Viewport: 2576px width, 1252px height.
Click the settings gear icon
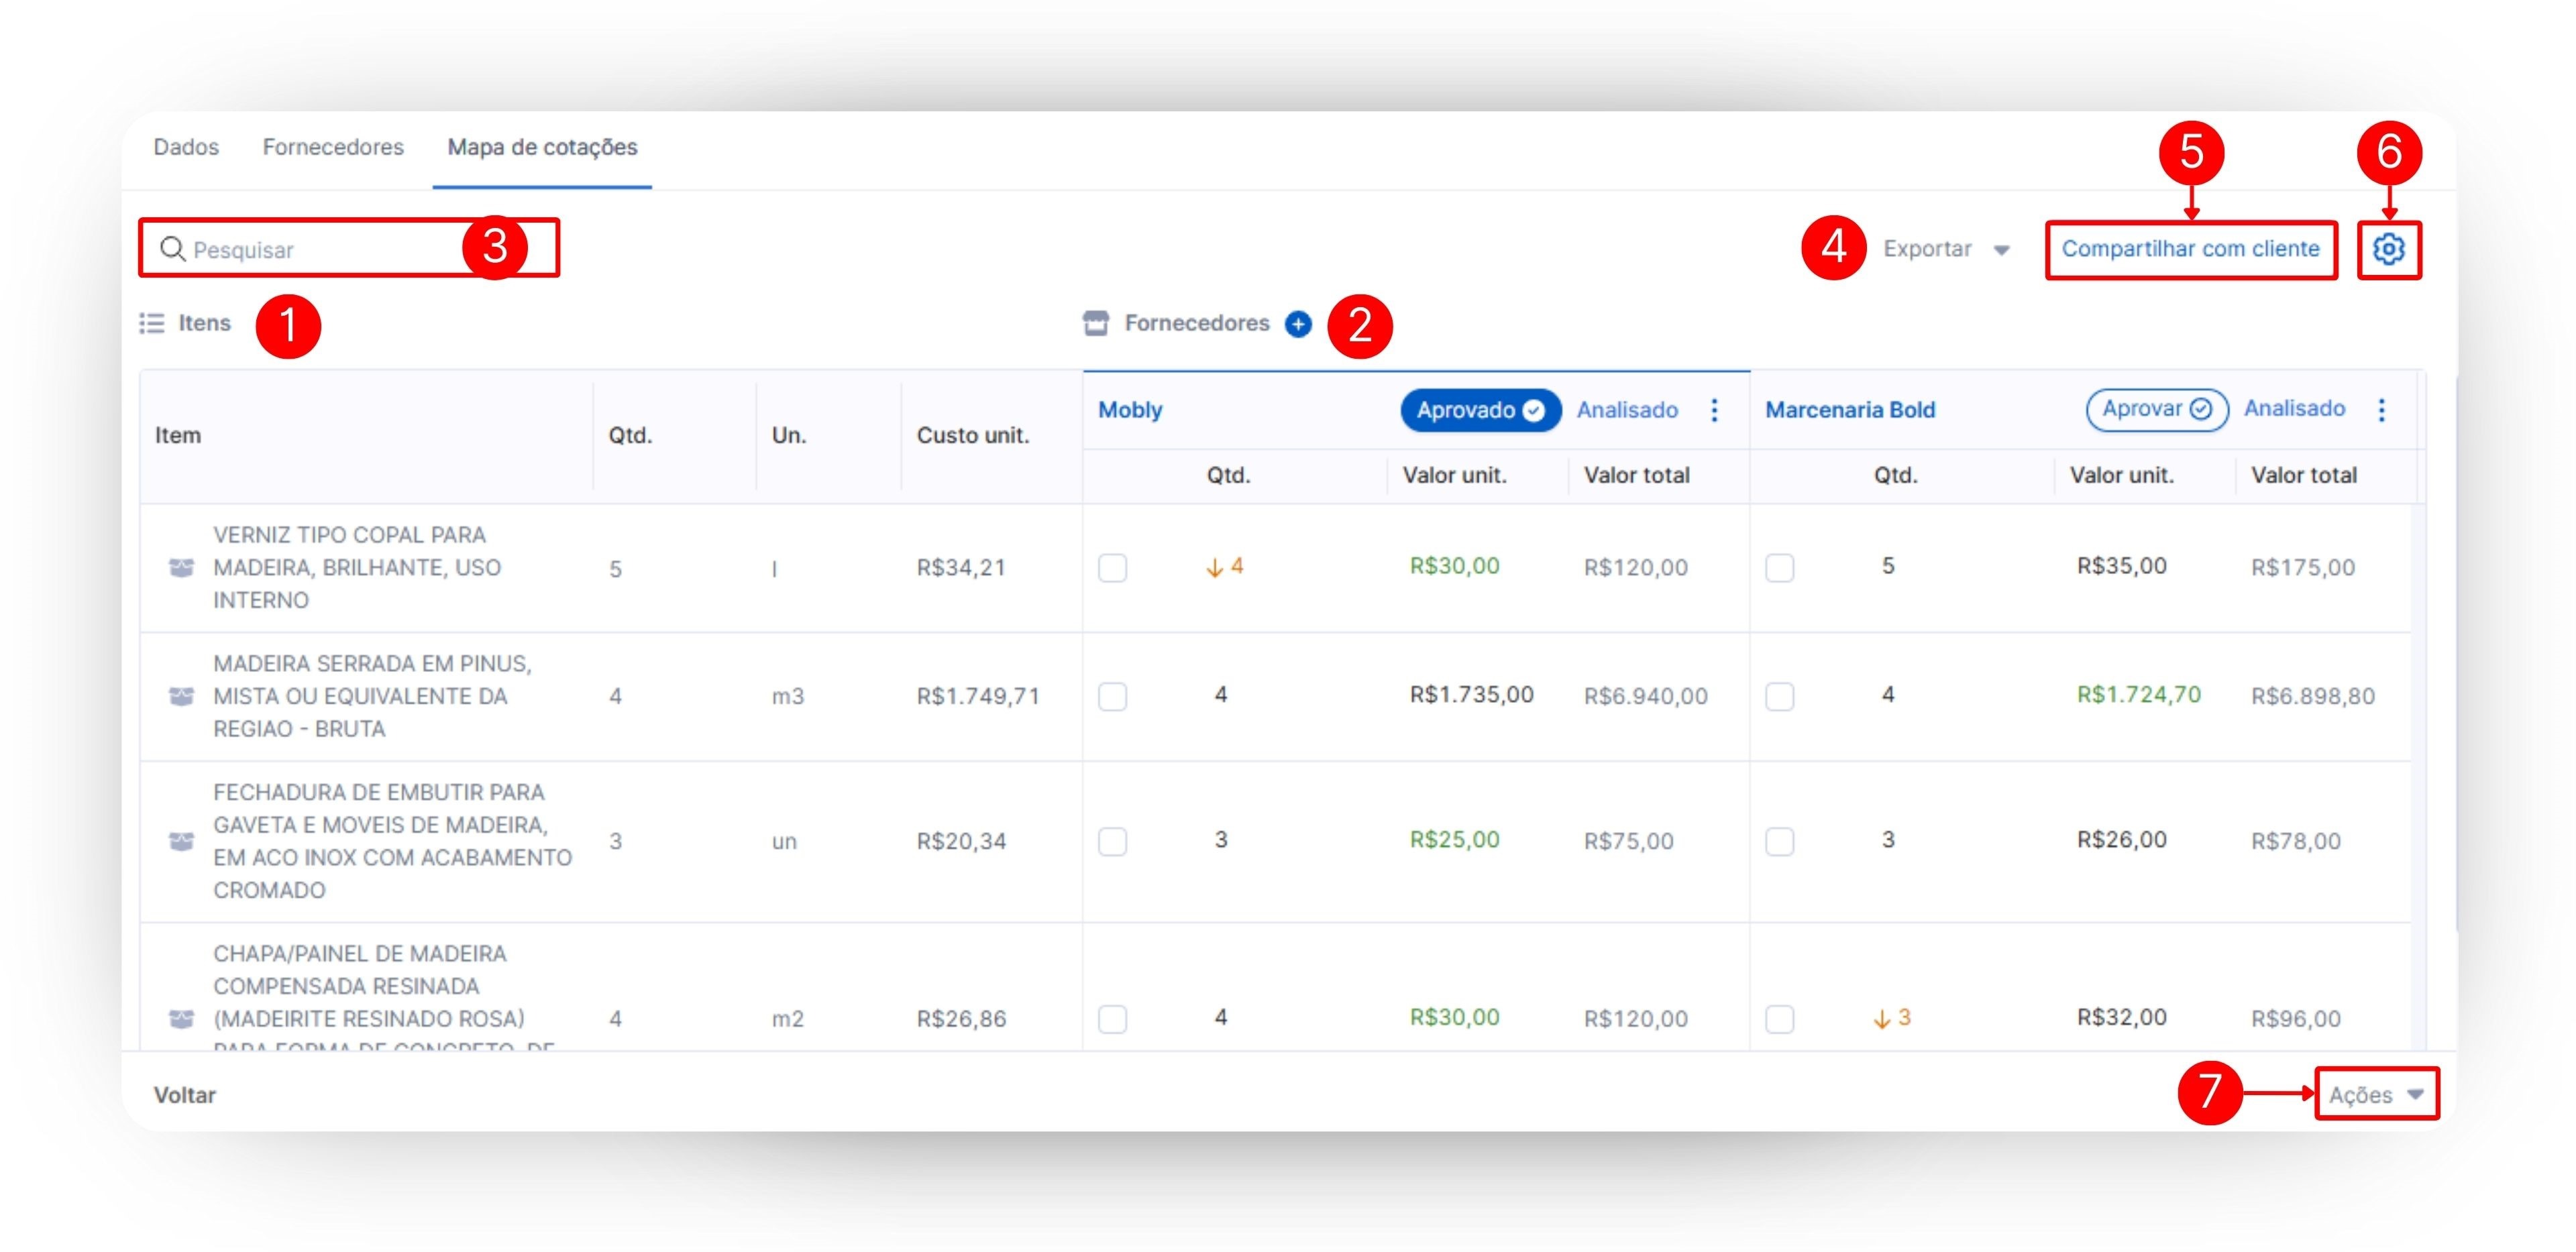tap(2388, 249)
